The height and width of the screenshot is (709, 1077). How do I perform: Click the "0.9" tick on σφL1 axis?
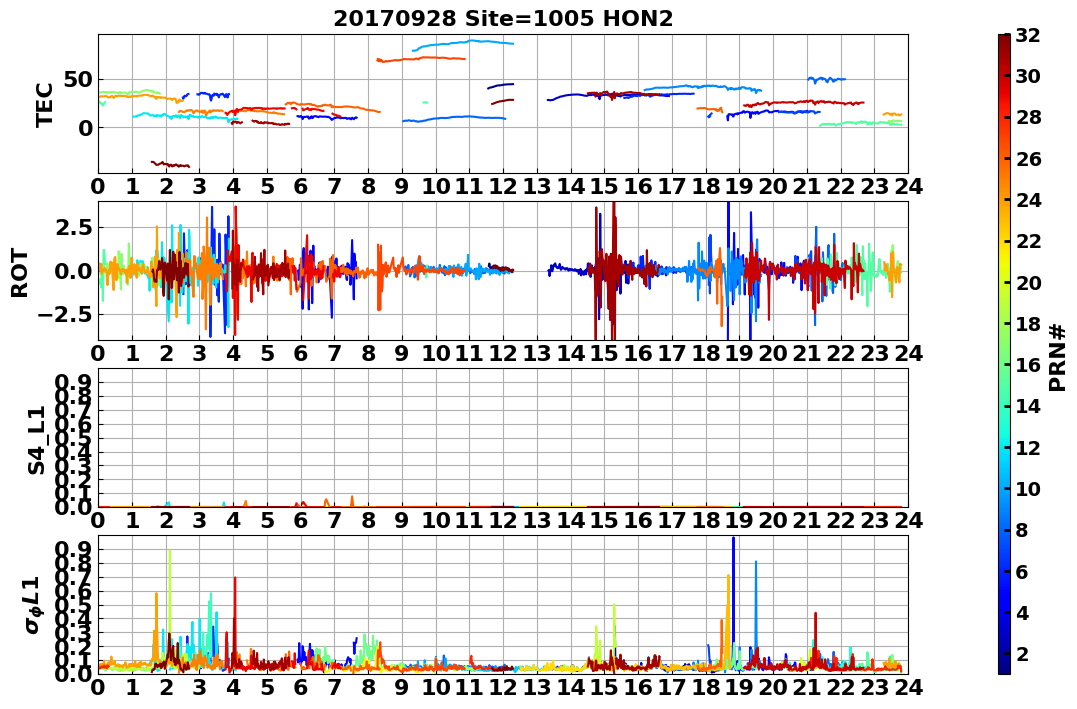click(74, 549)
